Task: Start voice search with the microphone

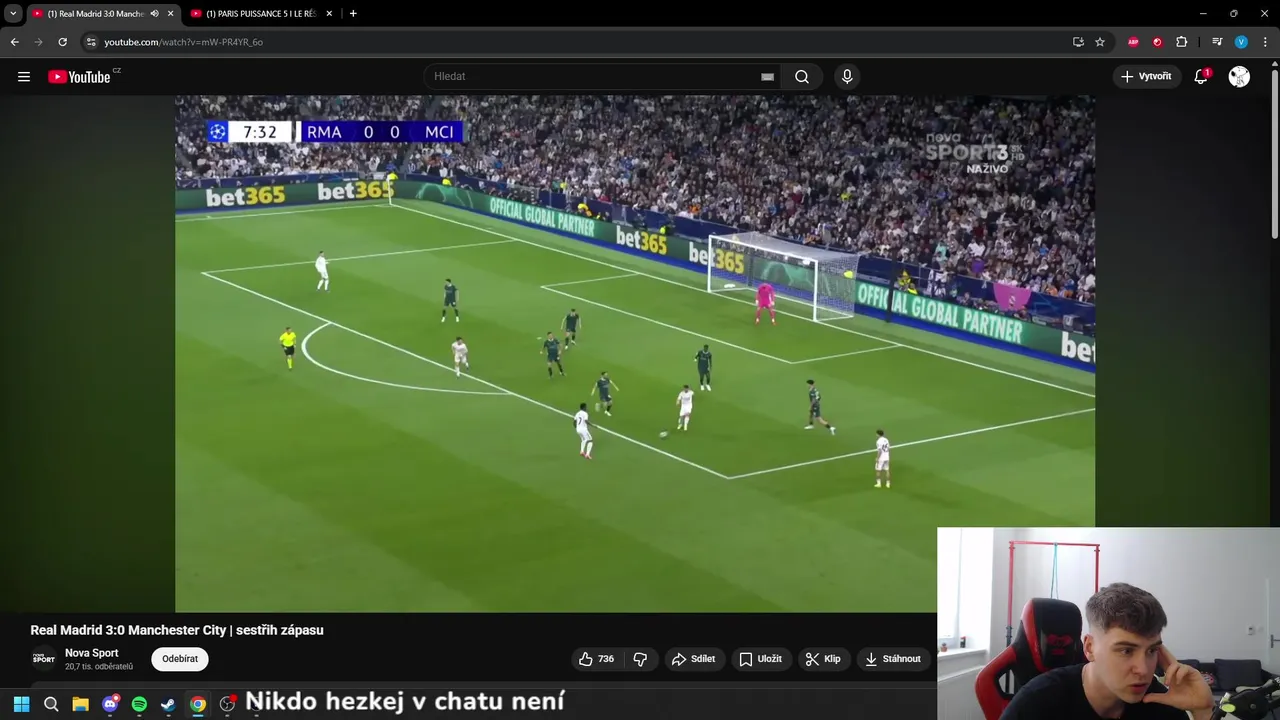Action: click(847, 76)
